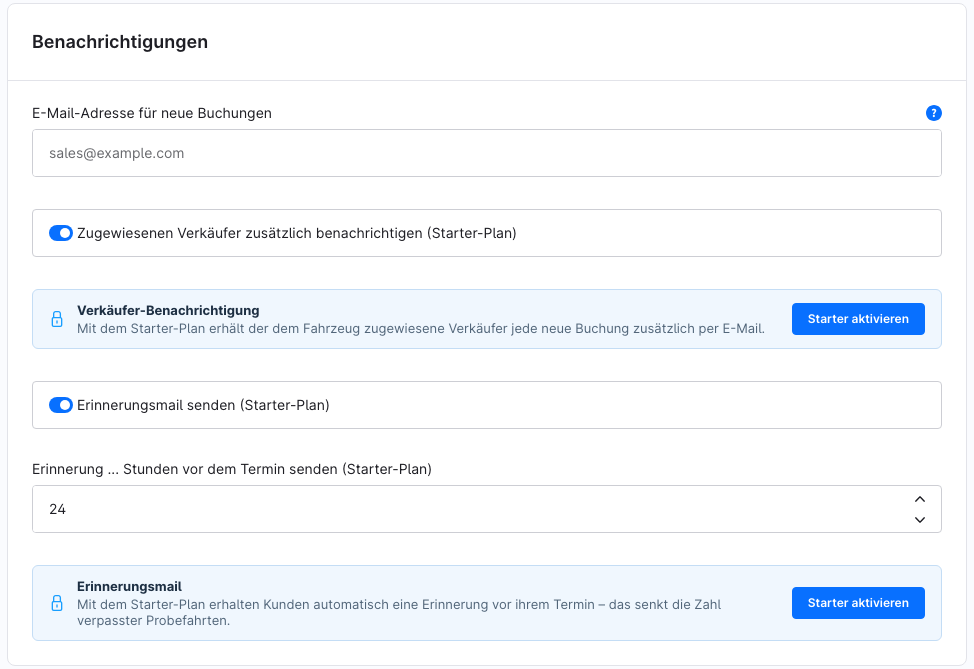This screenshot has width=974, height=669.
Task: Click label Zugewiesenen Verkäufer zusätzlich benachrichtigen (Starter-Plan)
Action: tap(297, 233)
